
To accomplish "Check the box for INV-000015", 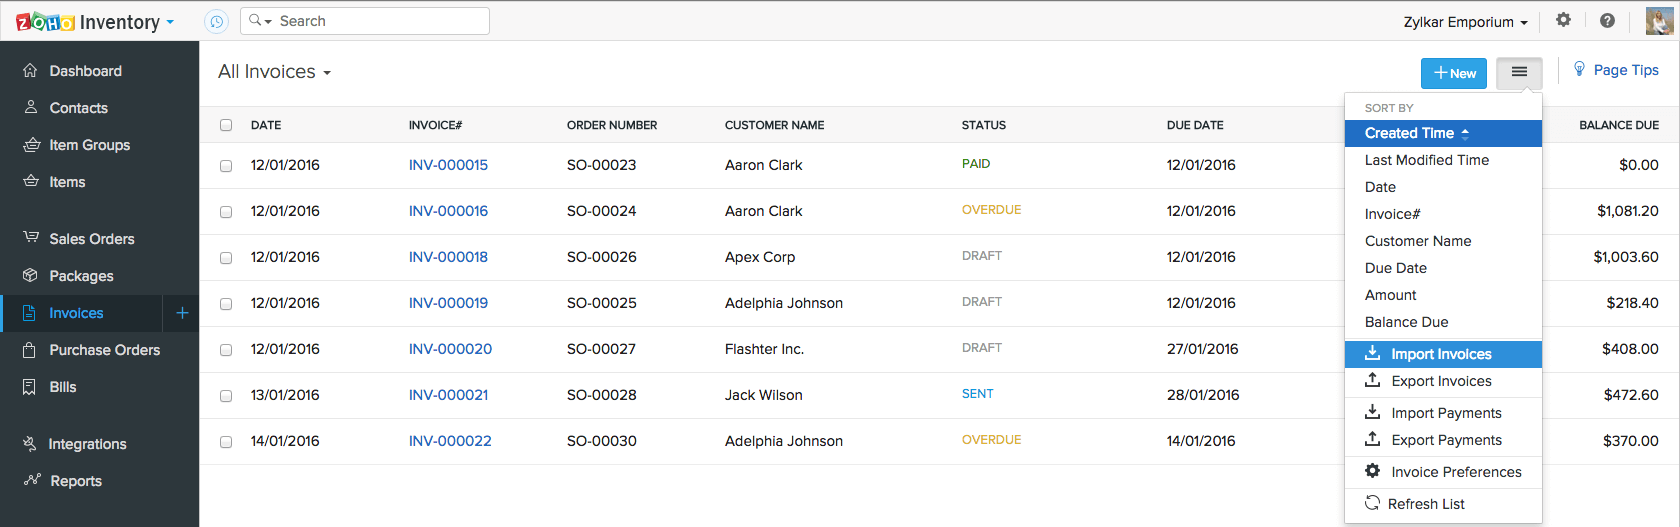I will click(x=226, y=166).
